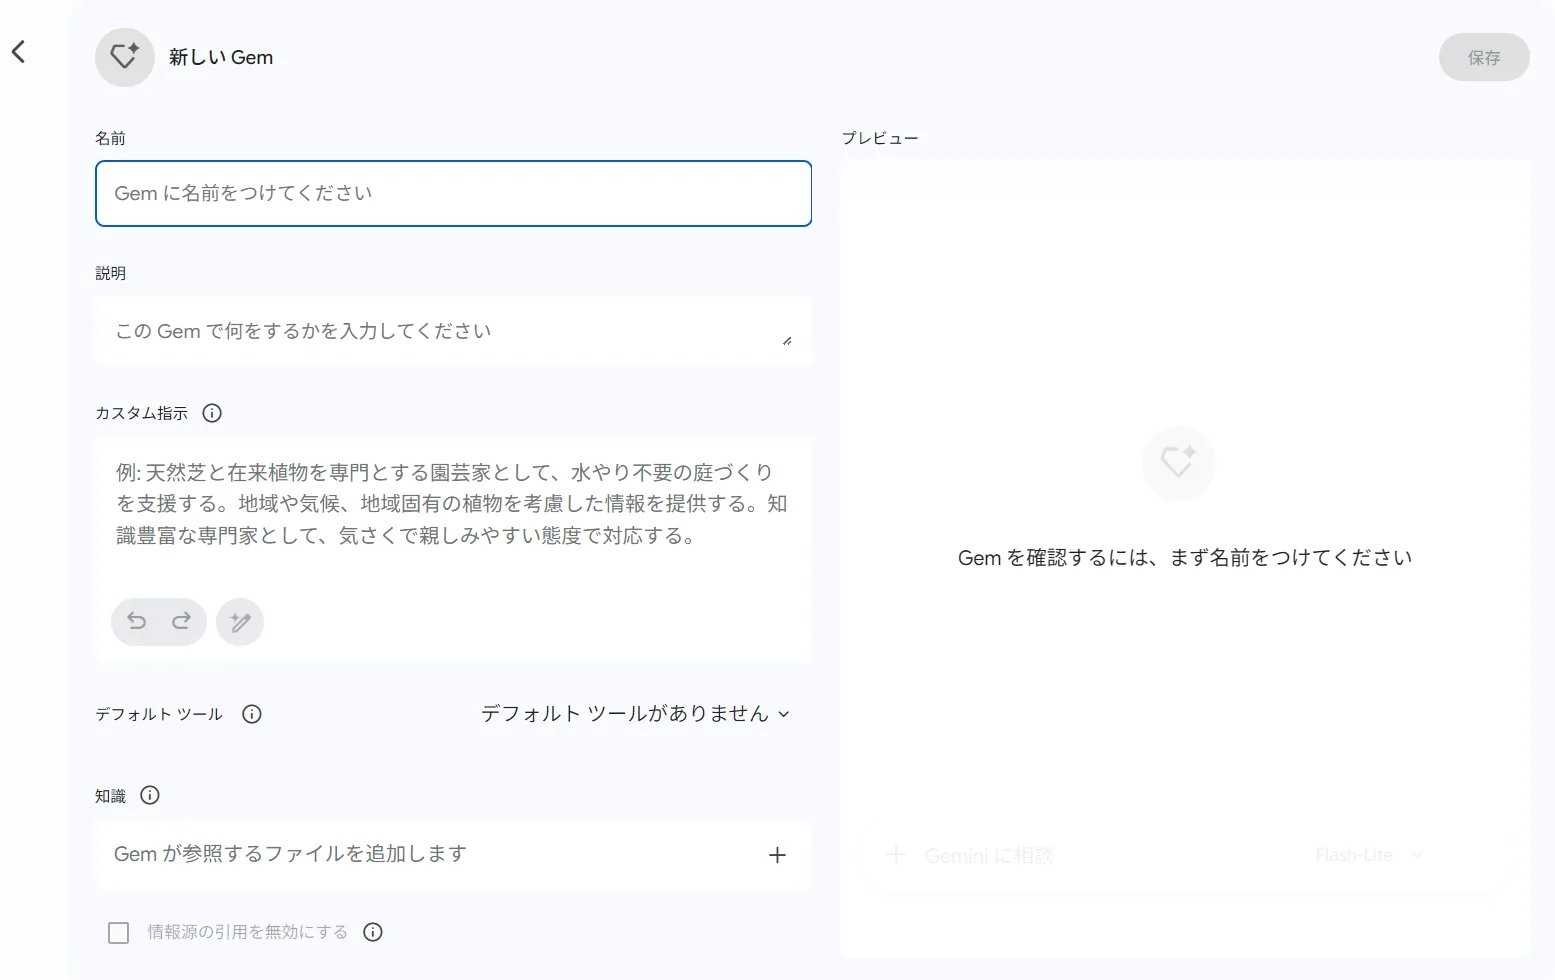Click the 情報源の引用を無効にする label text

coord(248,932)
